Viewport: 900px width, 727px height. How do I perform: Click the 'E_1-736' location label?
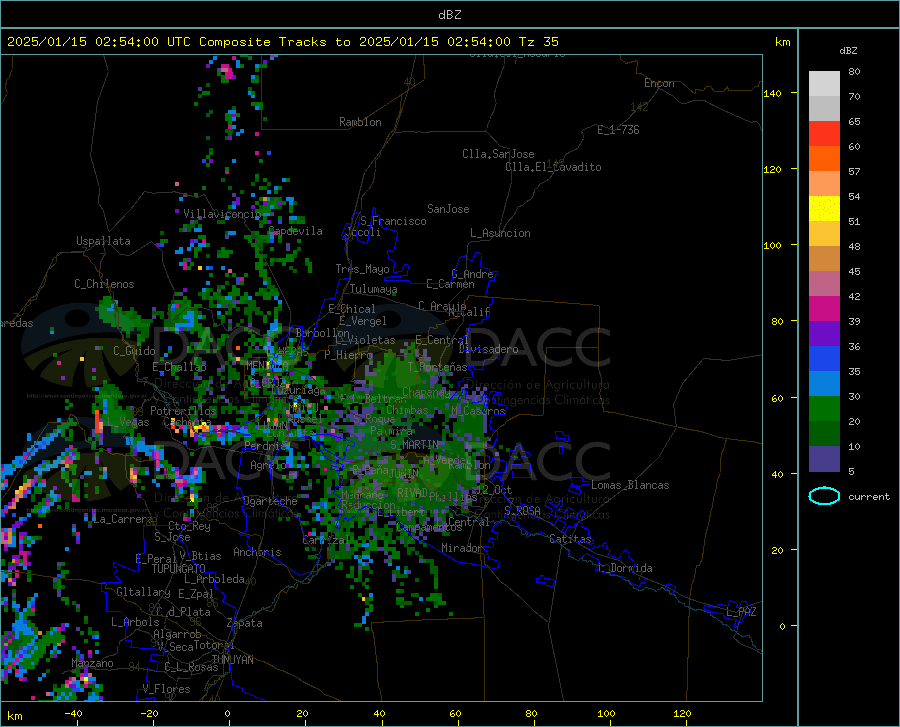pyautogui.click(x=618, y=130)
